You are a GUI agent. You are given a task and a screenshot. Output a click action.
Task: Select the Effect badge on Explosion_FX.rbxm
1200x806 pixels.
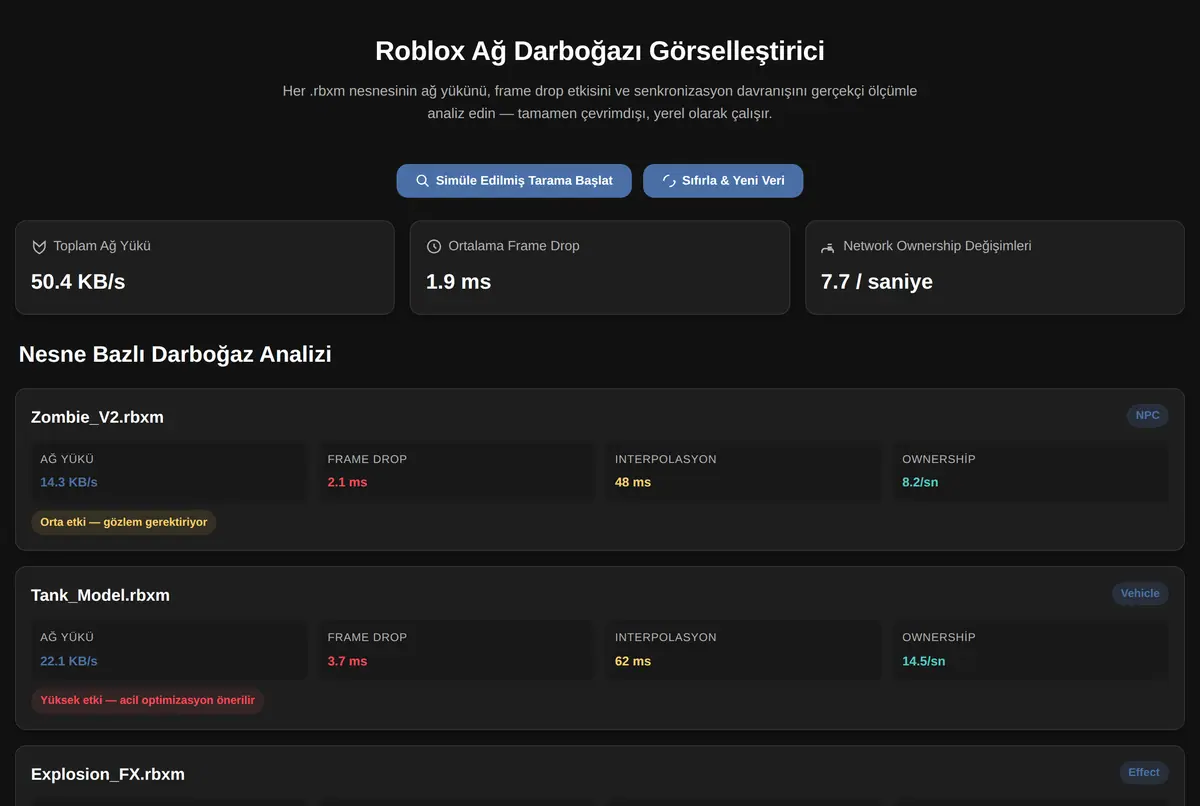point(1144,773)
